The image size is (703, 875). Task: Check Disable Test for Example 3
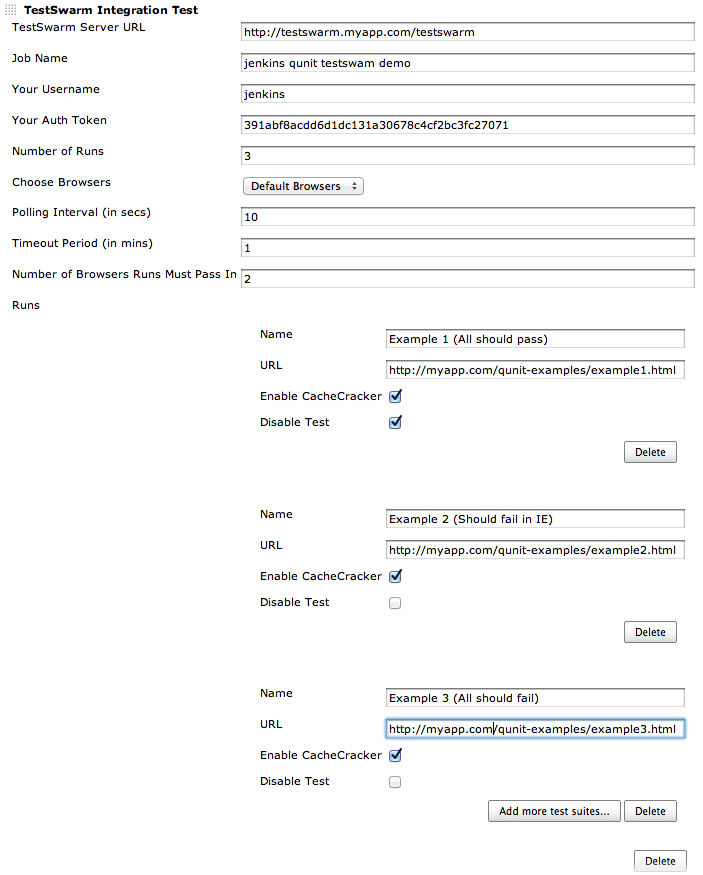pos(395,782)
